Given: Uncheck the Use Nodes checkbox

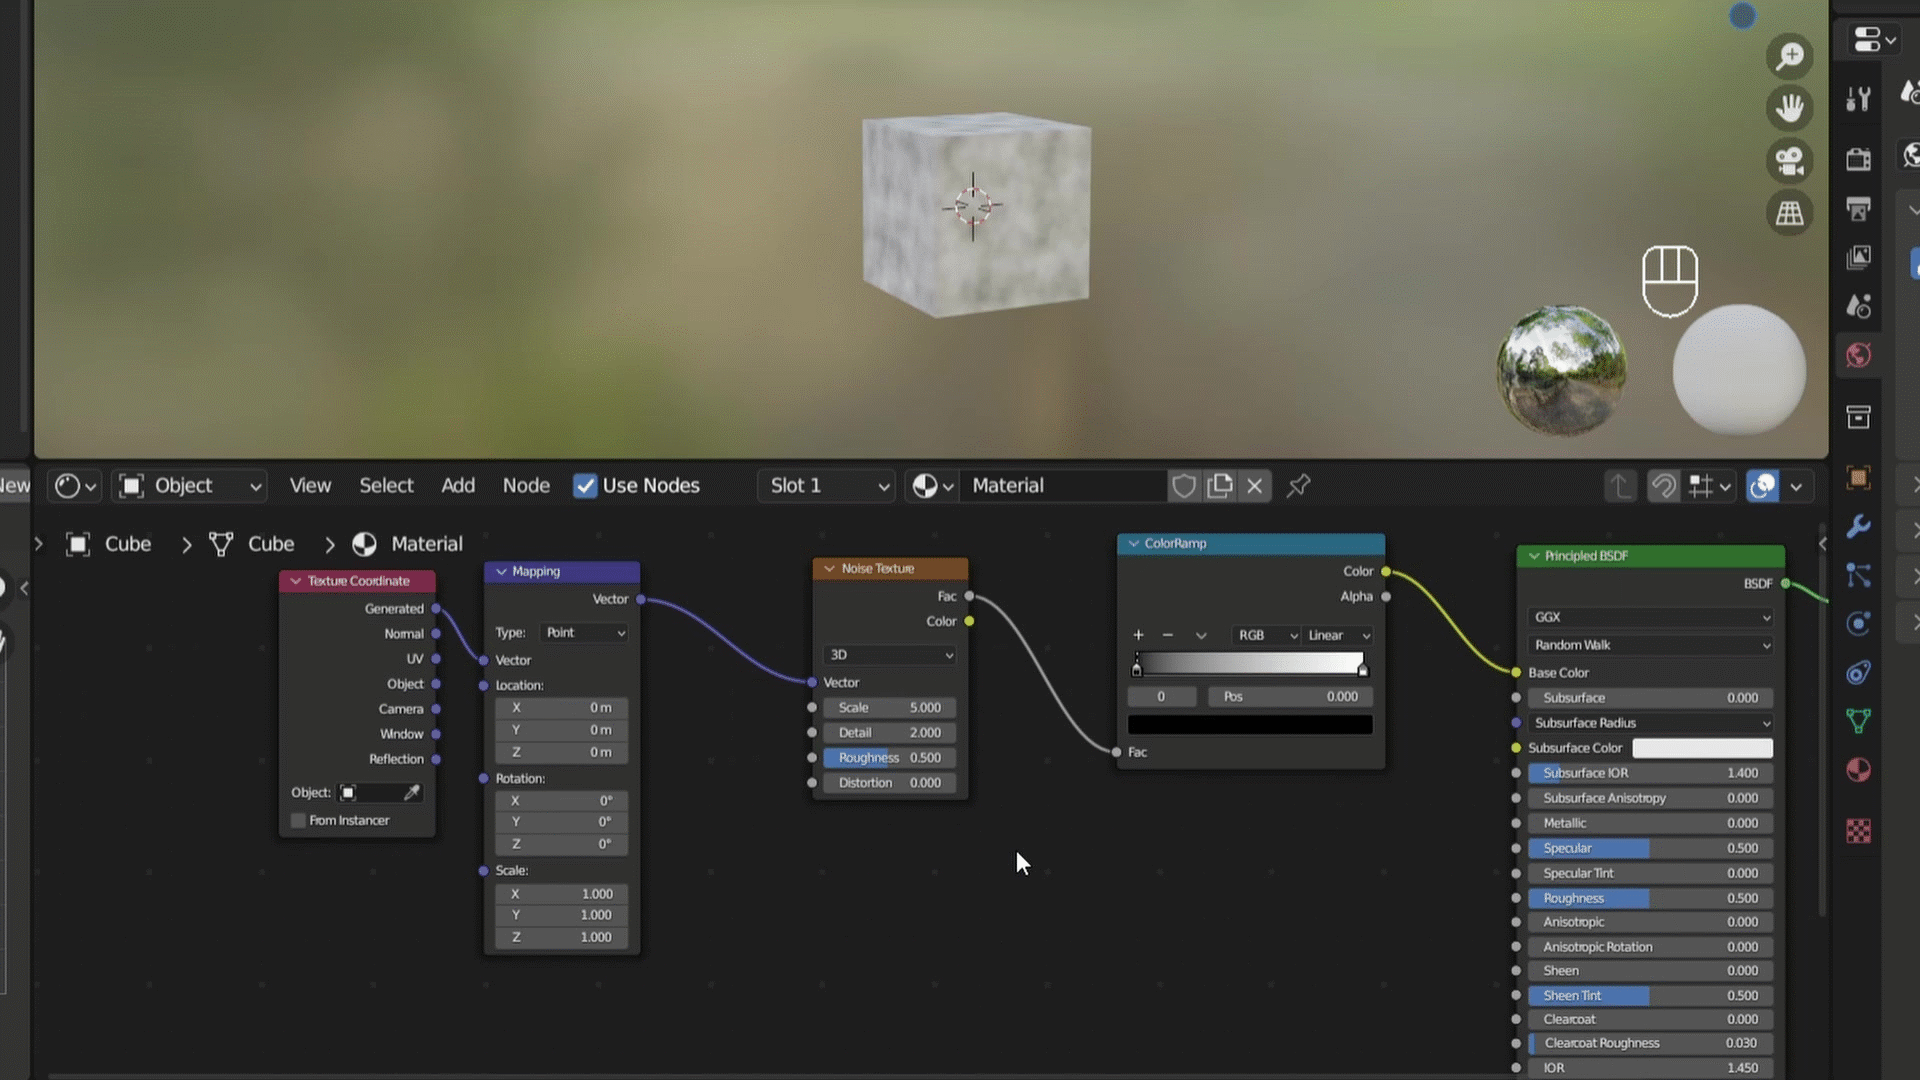Looking at the screenshot, I should click(585, 486).
